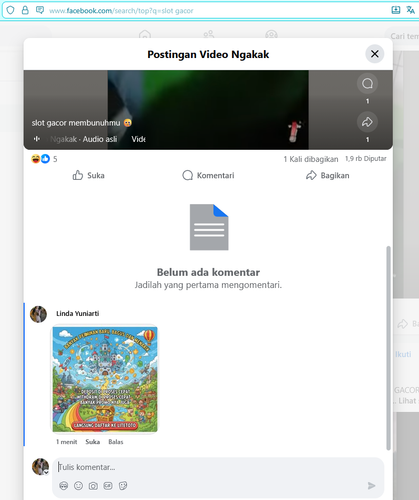Tap the video overlay share arrow icon

coord(367,122)
